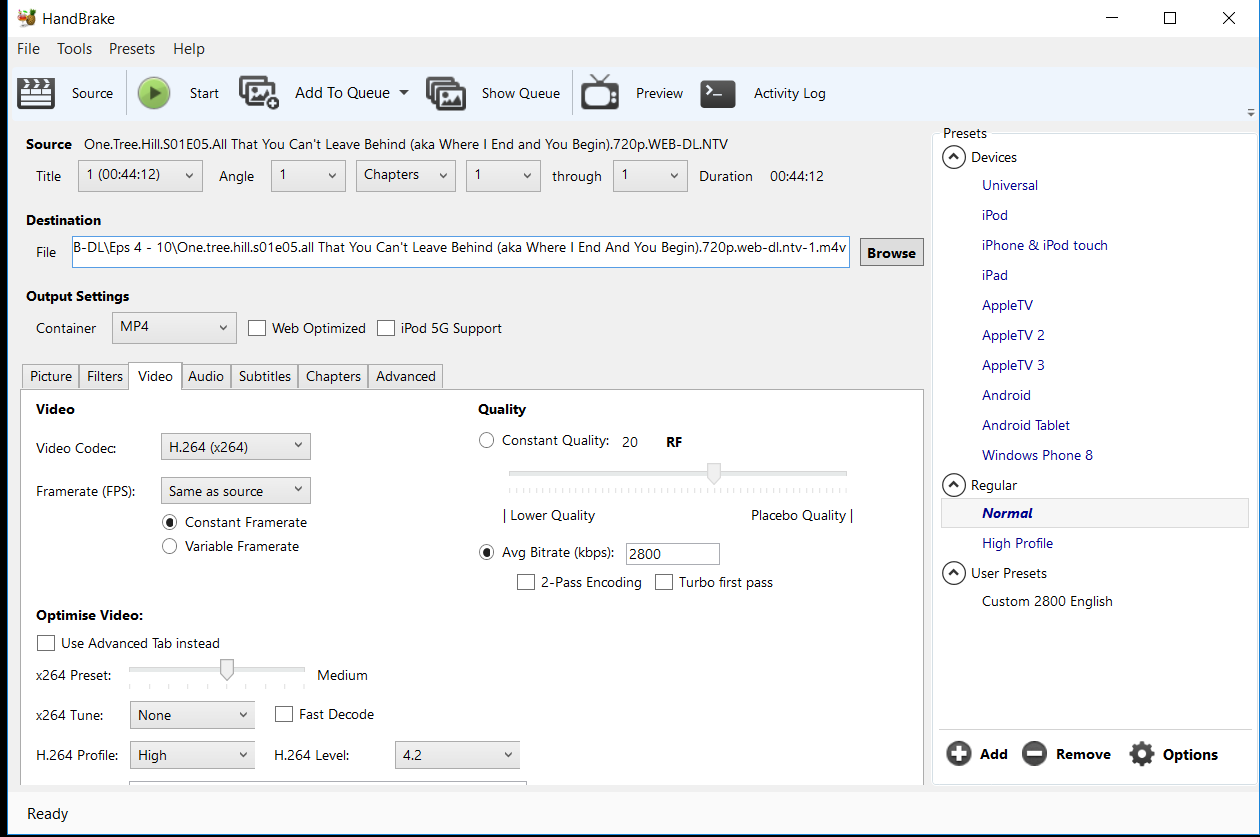
Task: Switch to the Chapters tab
Action: (x=333, y=376)
